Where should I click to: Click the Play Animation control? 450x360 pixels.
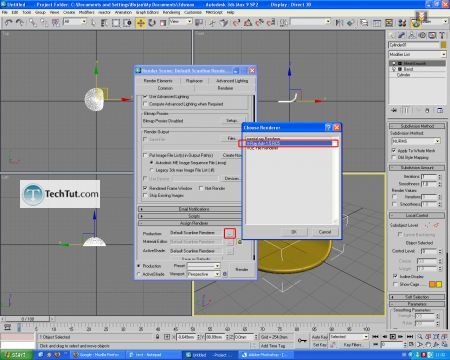pos(393,337)
